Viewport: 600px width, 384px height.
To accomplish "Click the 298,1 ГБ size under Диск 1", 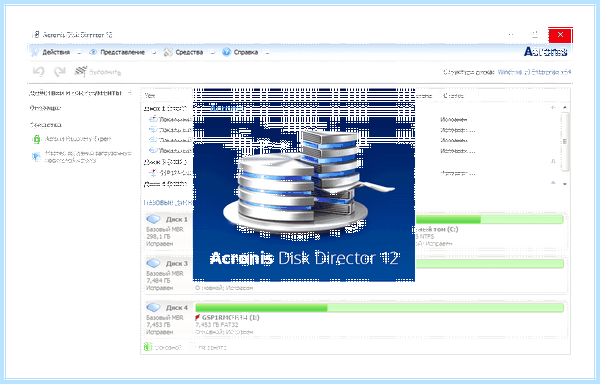I will click(x=158, y=237).
